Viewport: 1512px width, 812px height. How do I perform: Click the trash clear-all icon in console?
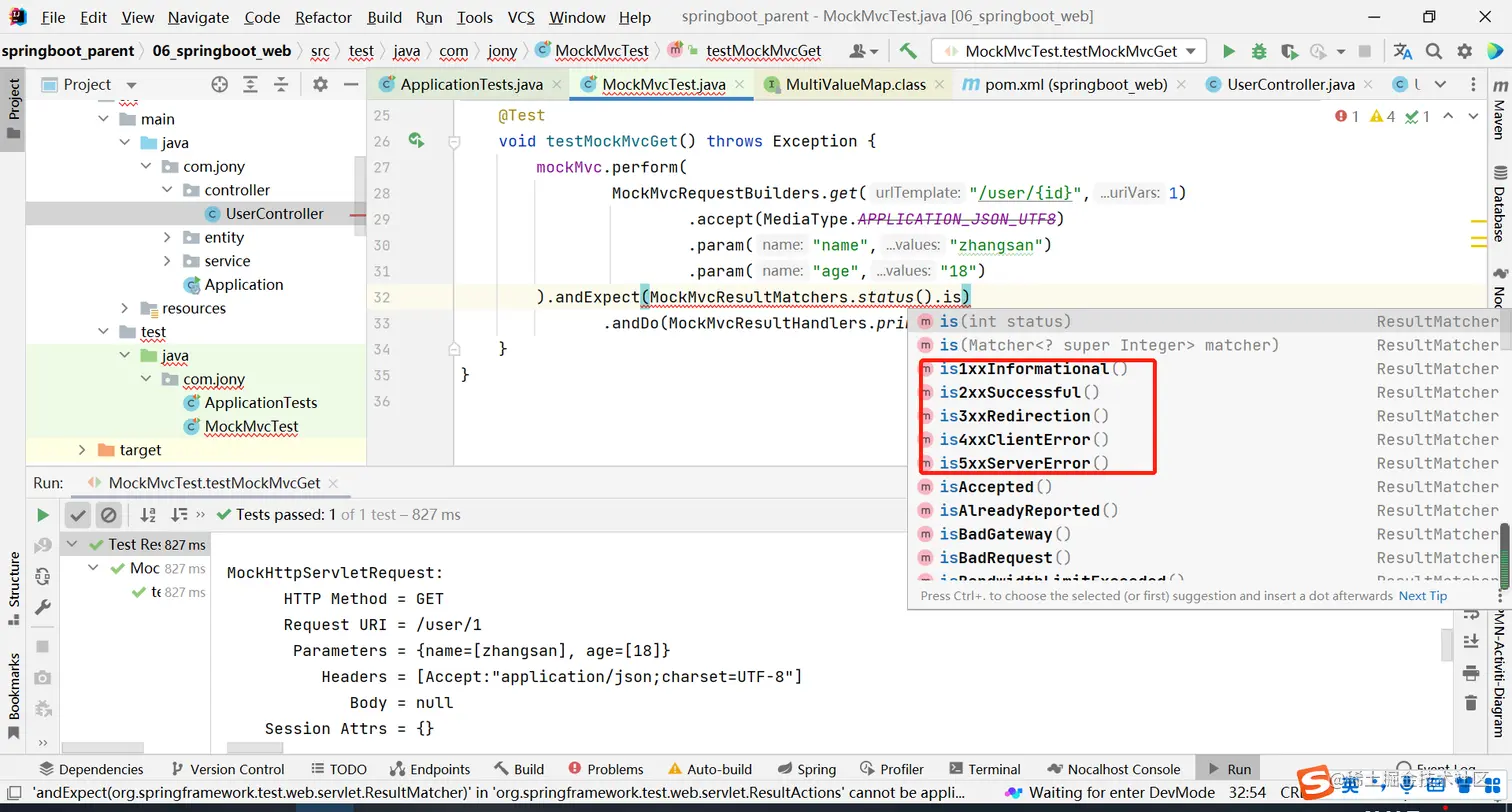[x=1470, y=702]
